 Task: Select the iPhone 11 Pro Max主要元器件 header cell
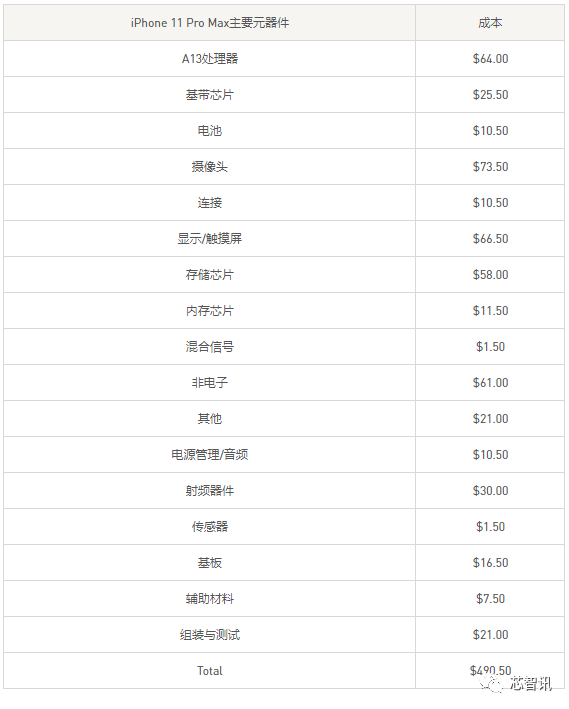click(x=209, y=23)
